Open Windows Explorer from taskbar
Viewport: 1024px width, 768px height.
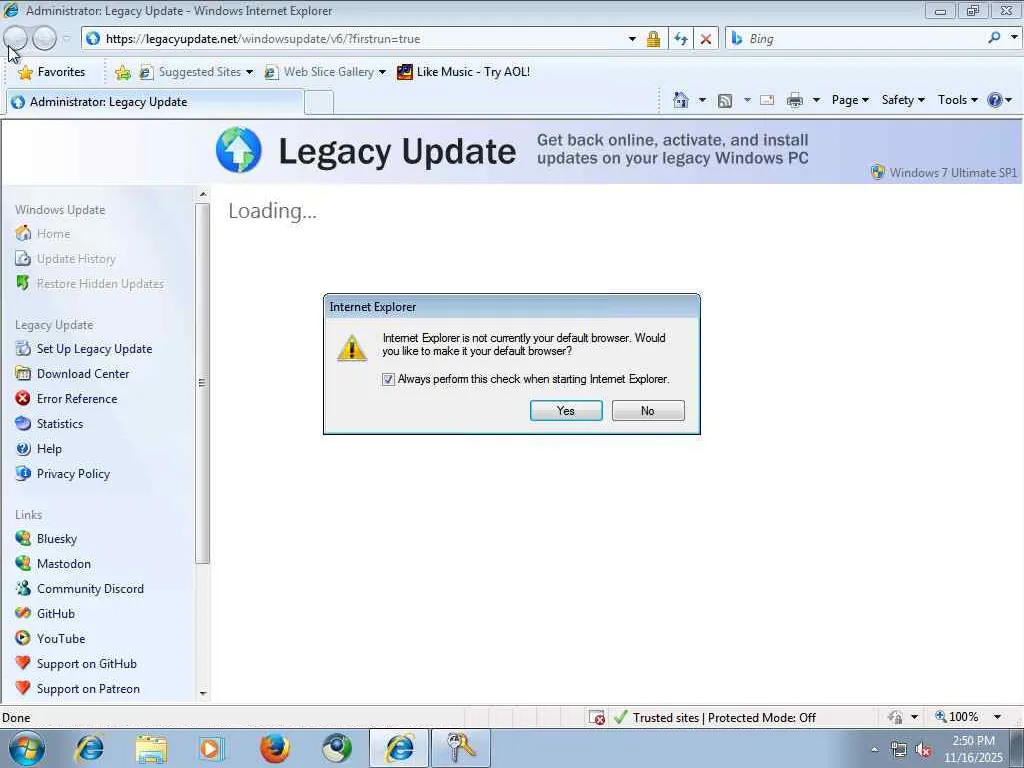[x=151, y=748]
